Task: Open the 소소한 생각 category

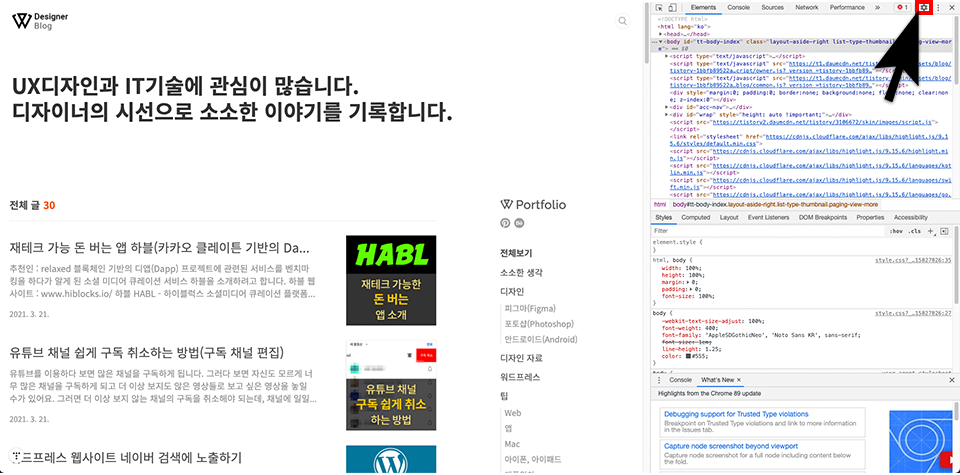Action: tap(521, 272)
